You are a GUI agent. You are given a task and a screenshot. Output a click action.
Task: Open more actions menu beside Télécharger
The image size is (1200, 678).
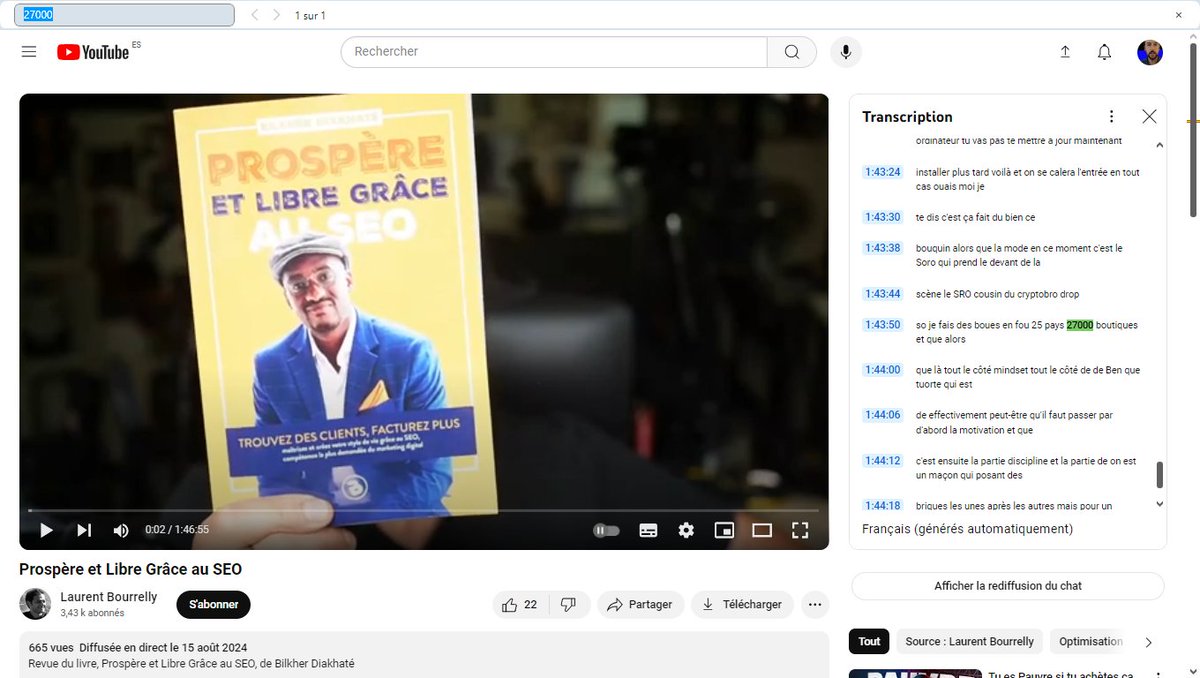(x=815, y=605)
